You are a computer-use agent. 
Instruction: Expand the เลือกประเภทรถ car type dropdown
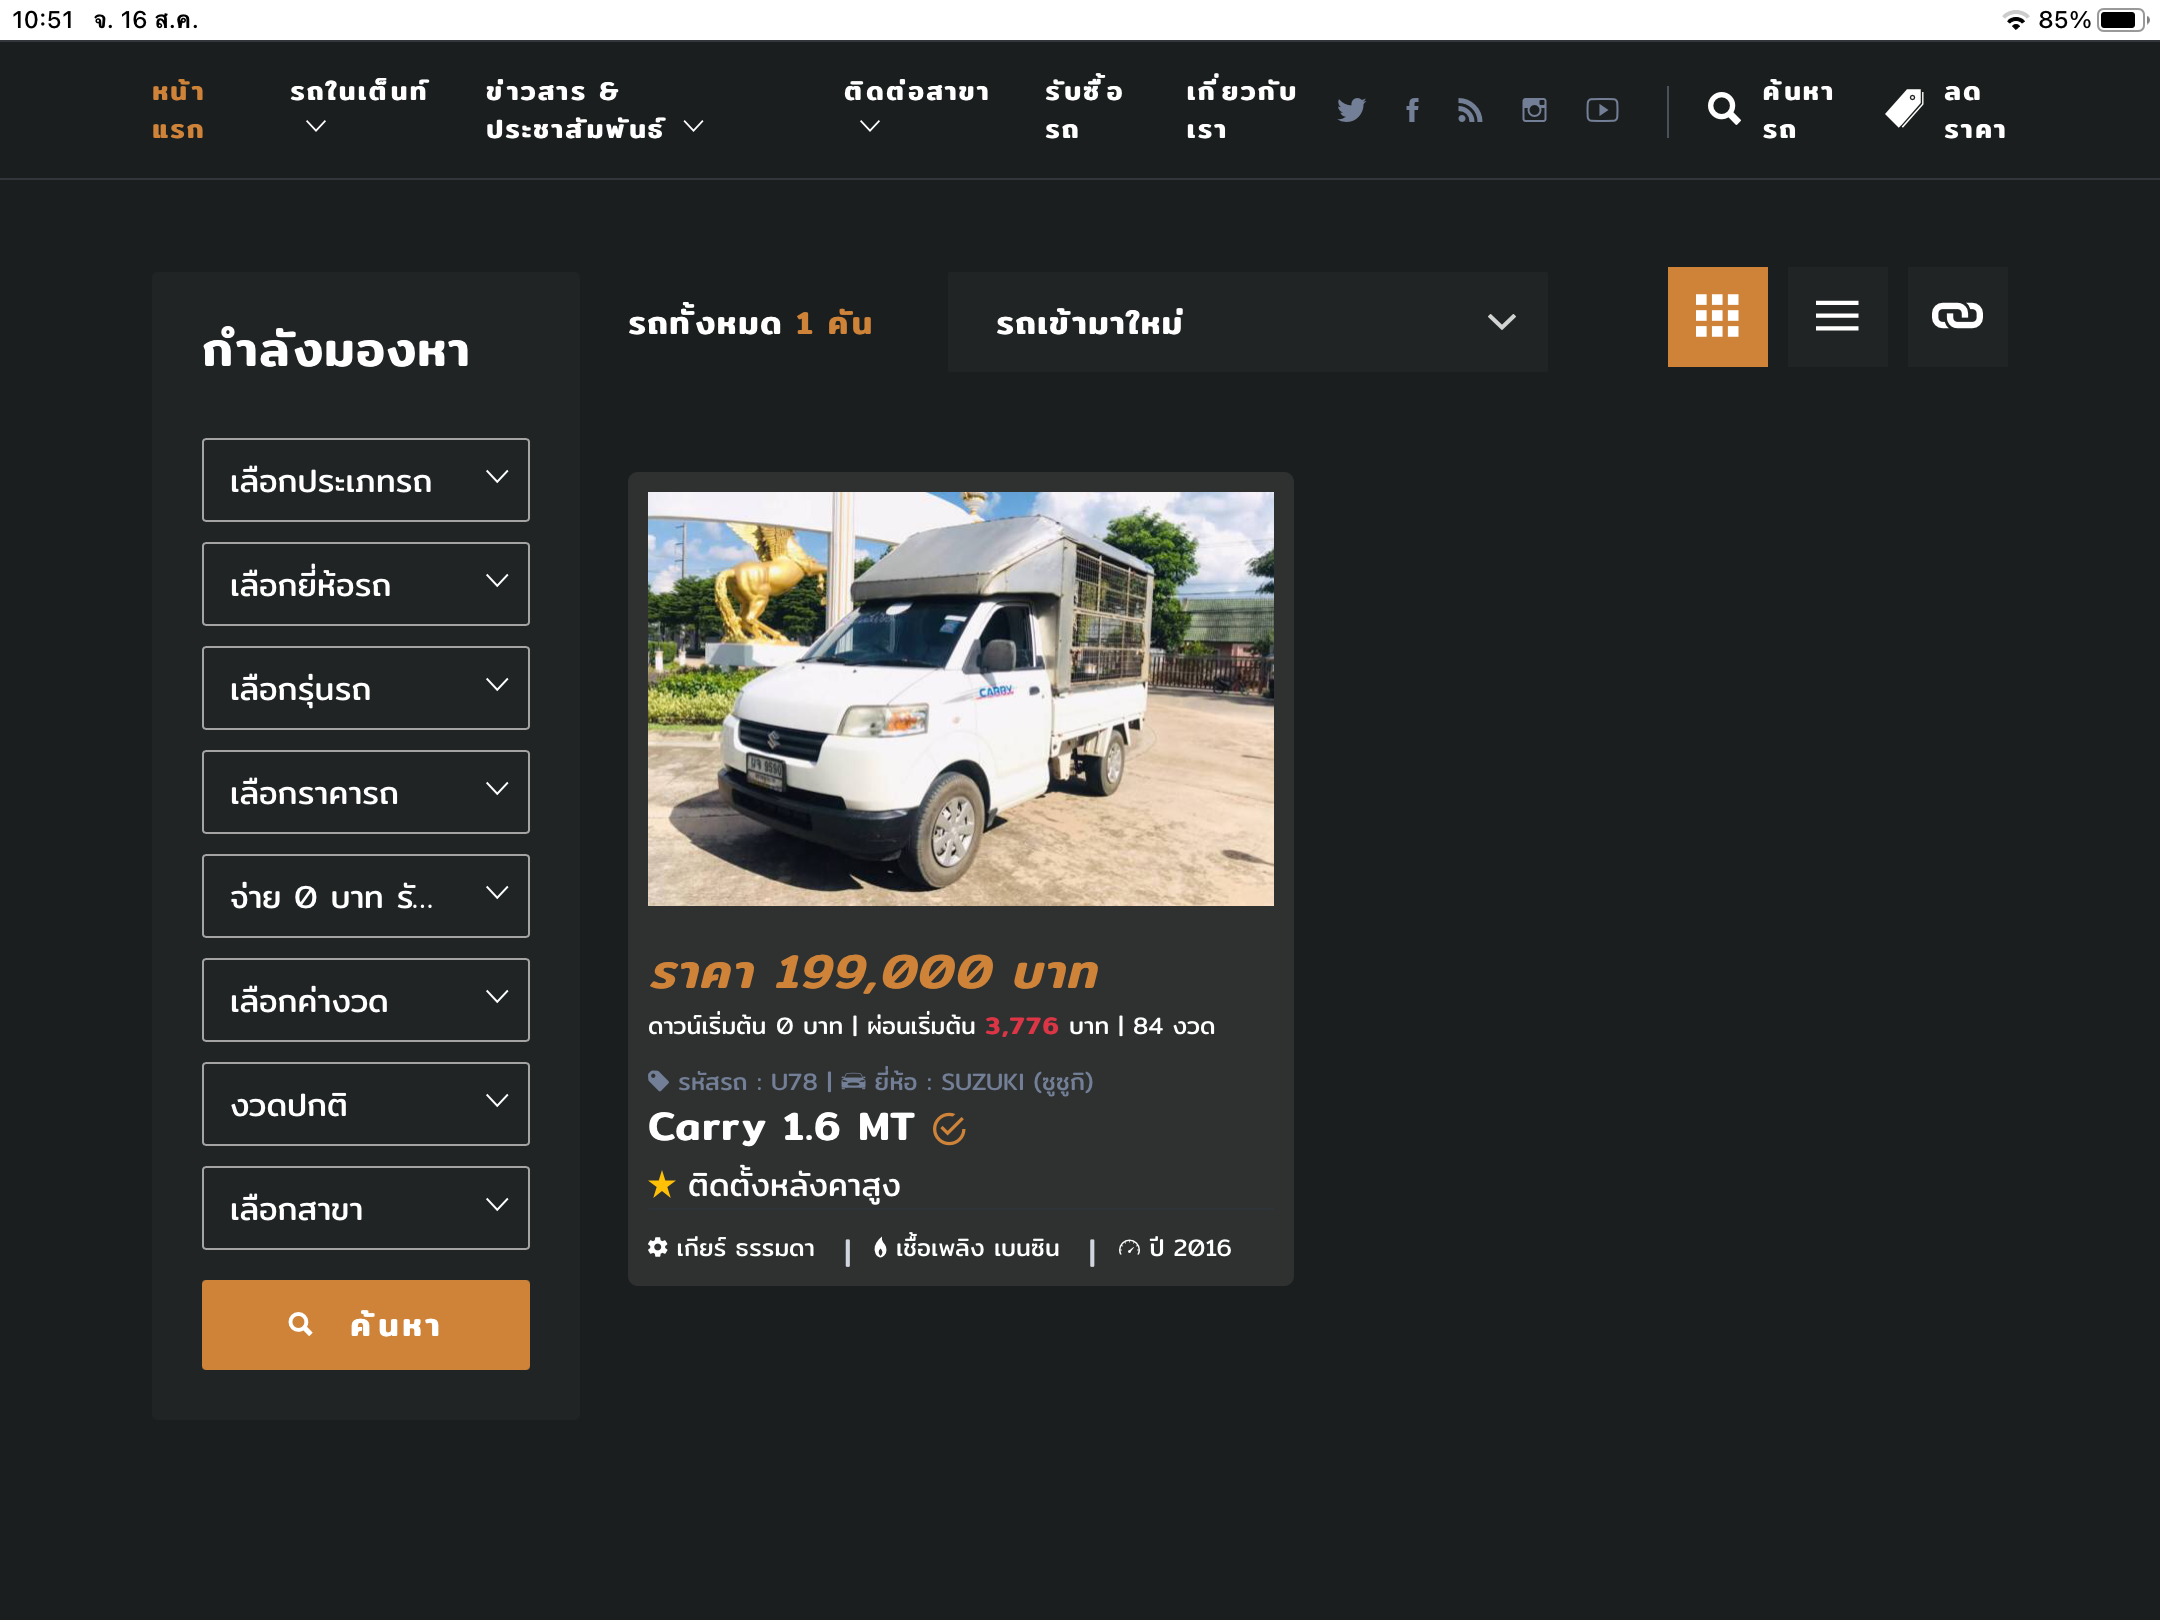coord(366,480)
